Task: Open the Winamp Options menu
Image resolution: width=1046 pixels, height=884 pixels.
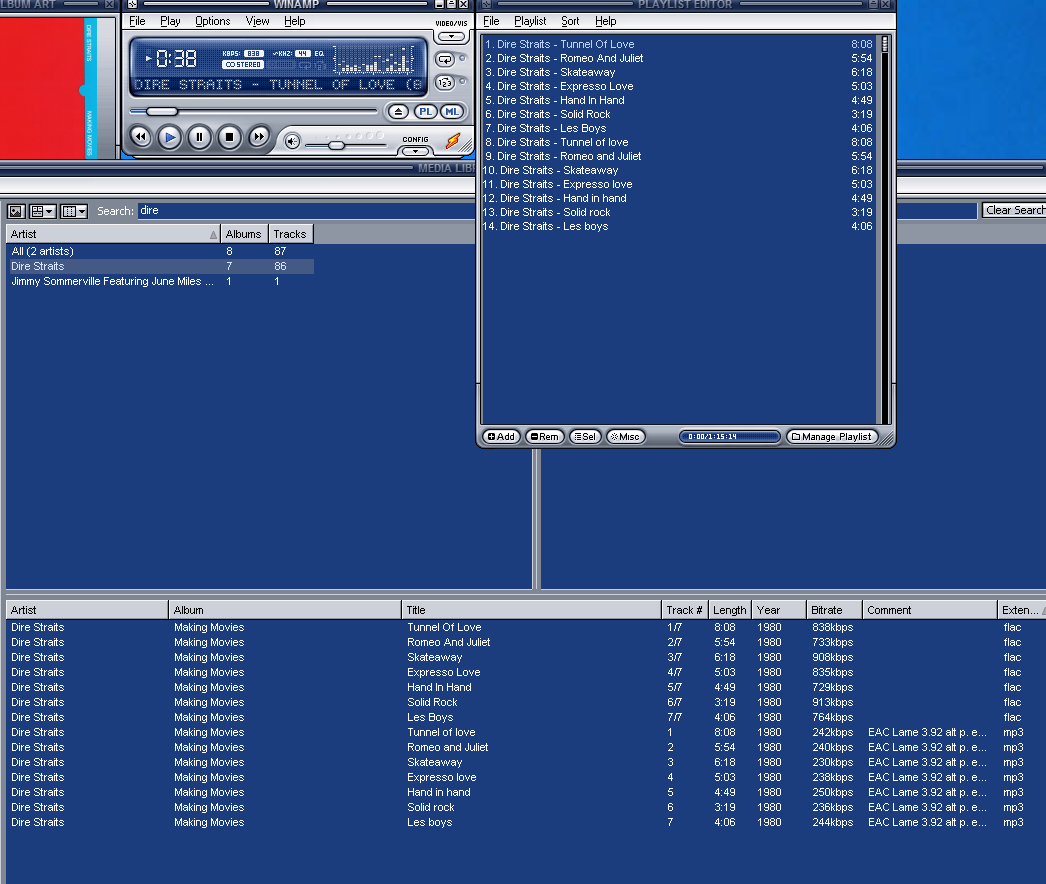Action: (213, 21)
